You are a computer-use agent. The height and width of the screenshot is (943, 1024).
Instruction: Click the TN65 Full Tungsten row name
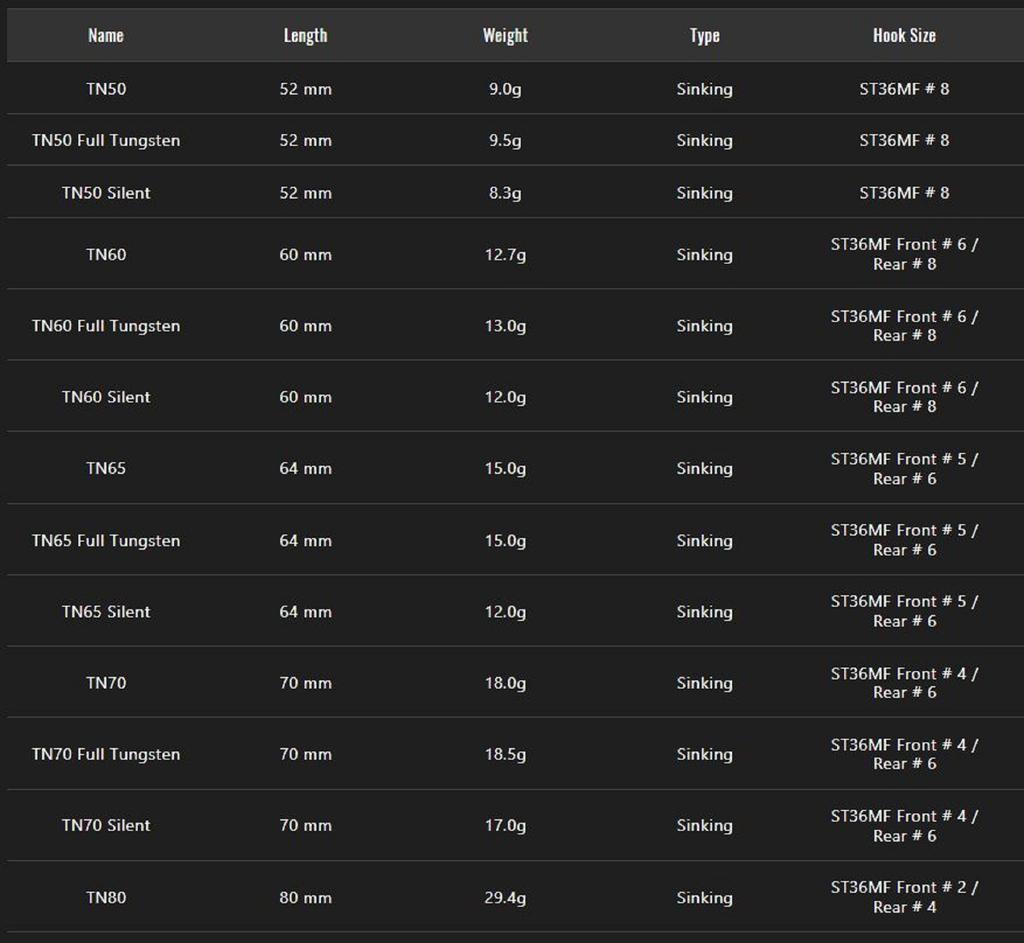pyautogui.click(x=106, y=541)
